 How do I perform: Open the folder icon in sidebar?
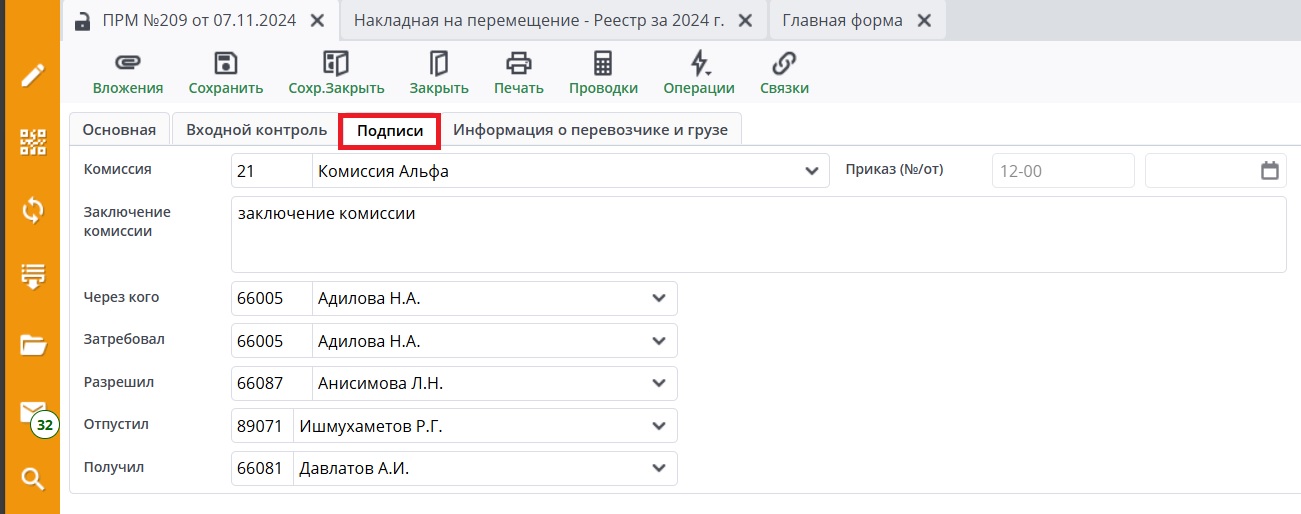point(33,346)
